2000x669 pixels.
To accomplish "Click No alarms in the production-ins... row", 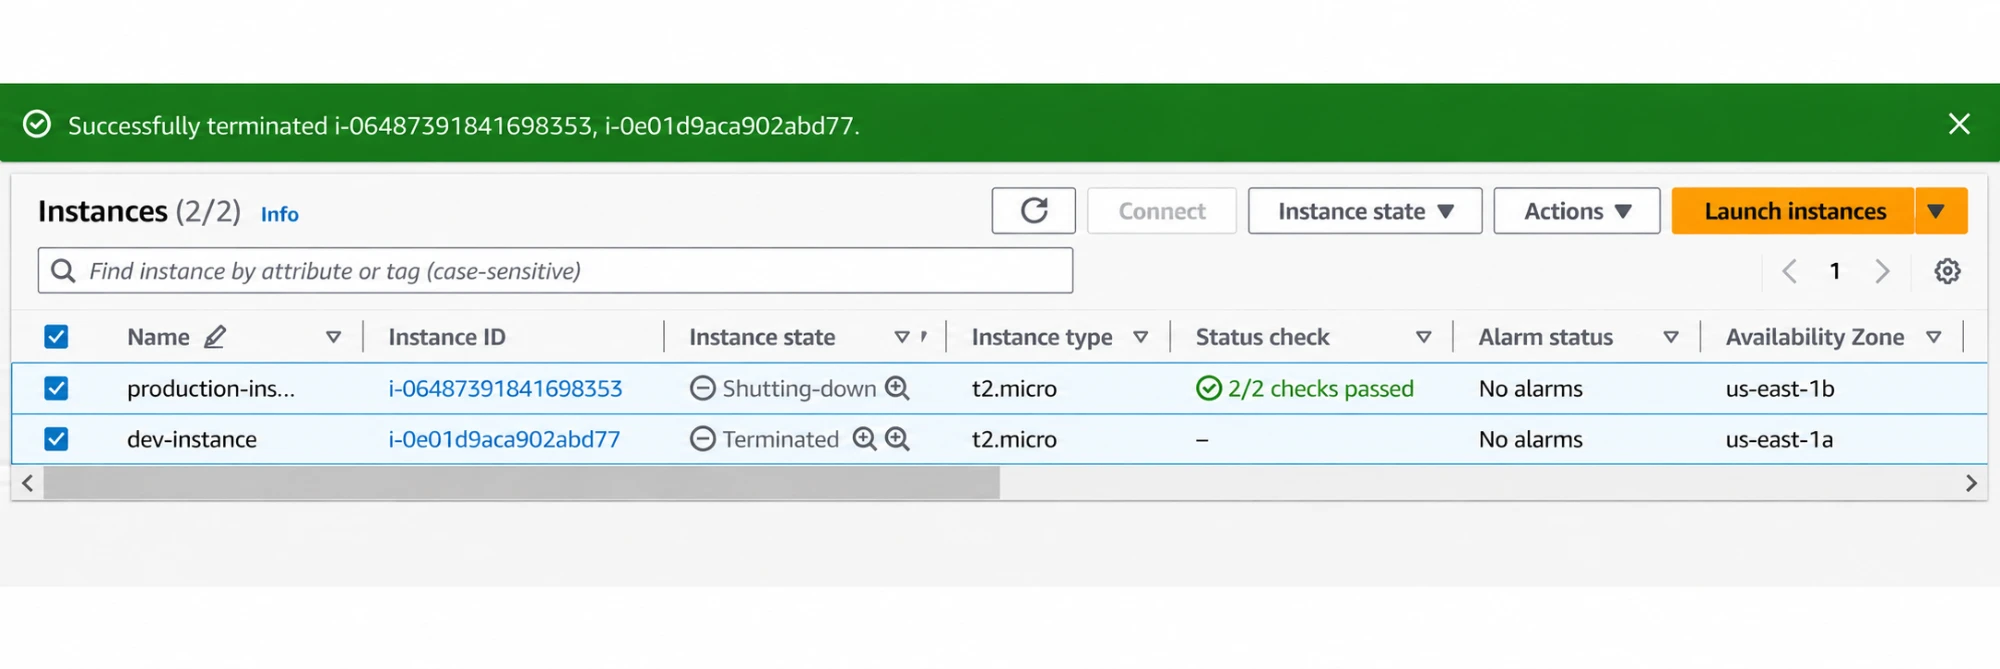I will [x=1531, y=388].
